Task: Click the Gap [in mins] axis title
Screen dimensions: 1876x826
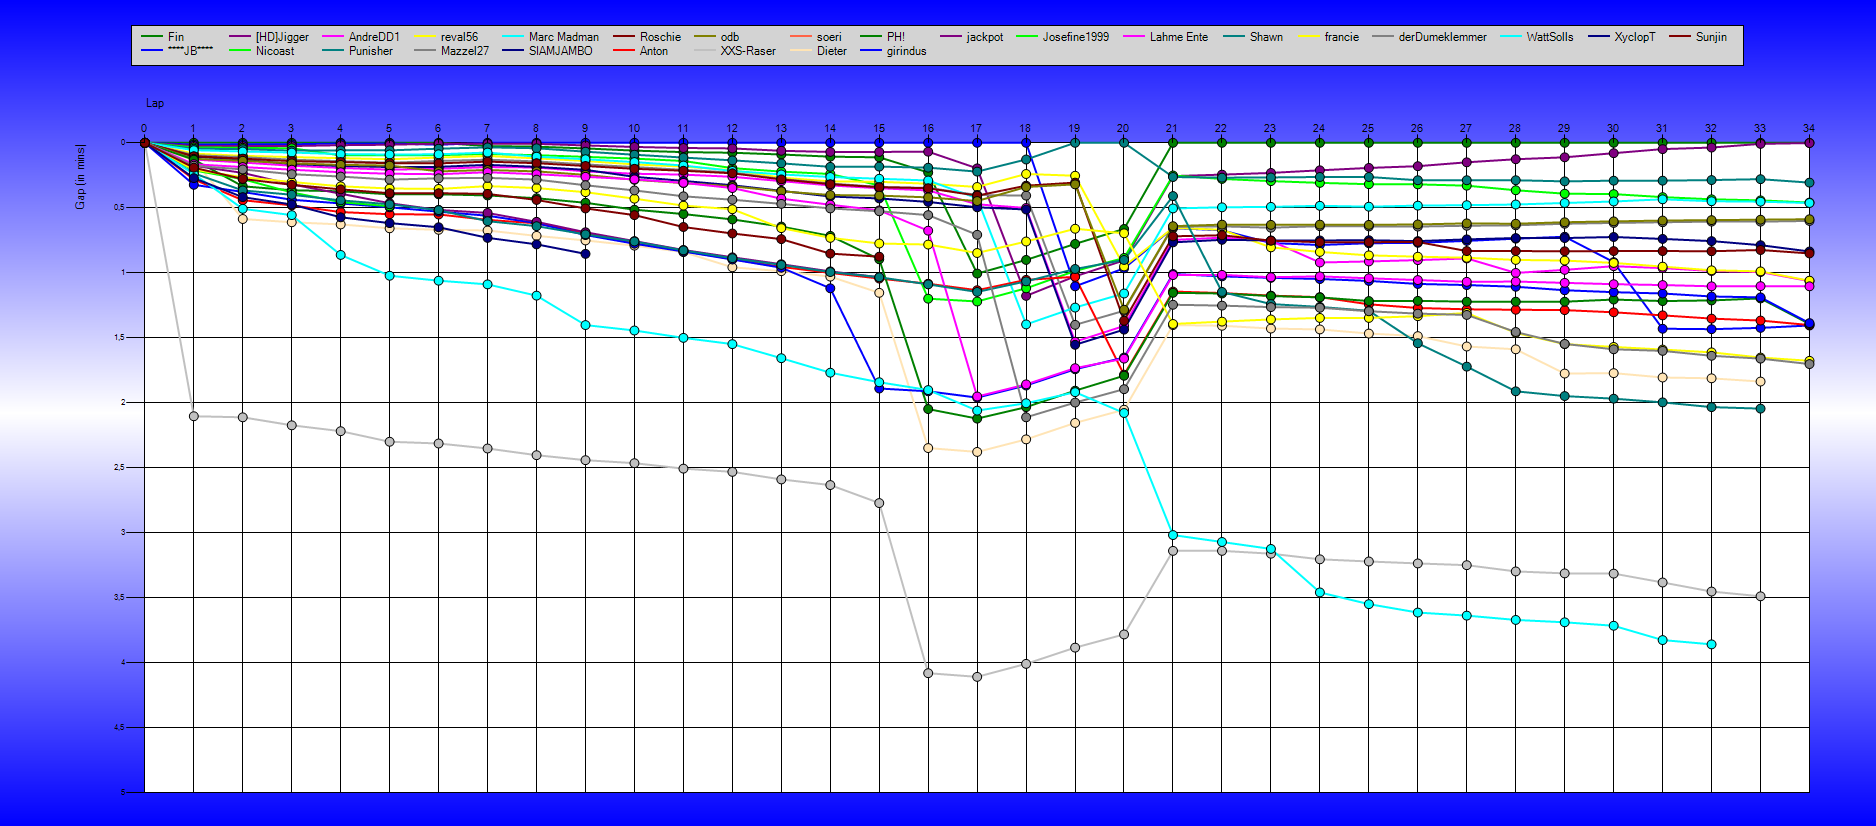Action: coord(80,177)
